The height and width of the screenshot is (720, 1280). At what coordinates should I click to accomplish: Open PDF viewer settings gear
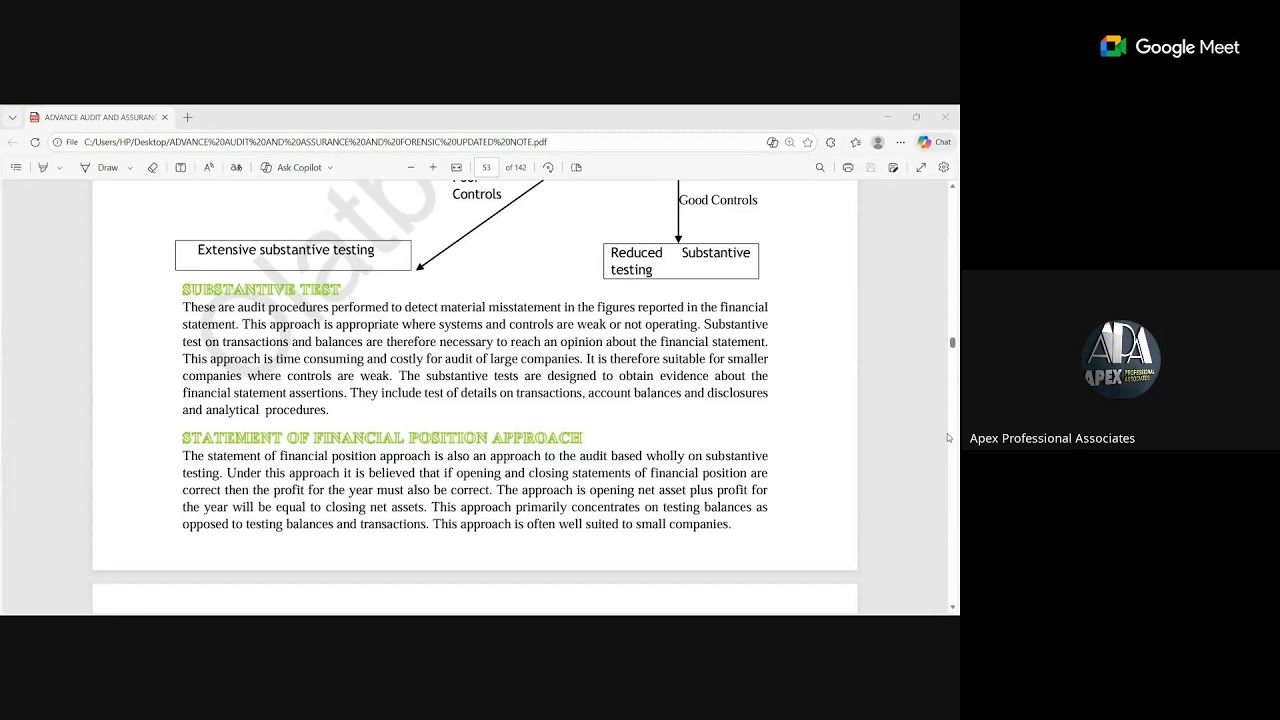[943, 167]
